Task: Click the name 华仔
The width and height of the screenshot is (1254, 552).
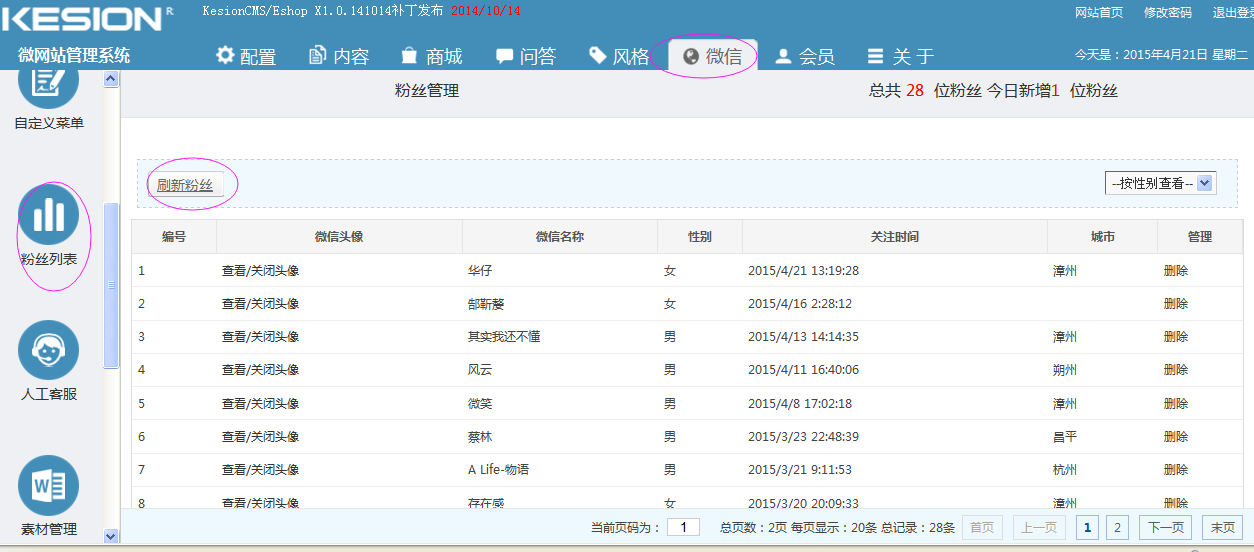Action: [x=480, y=270]
